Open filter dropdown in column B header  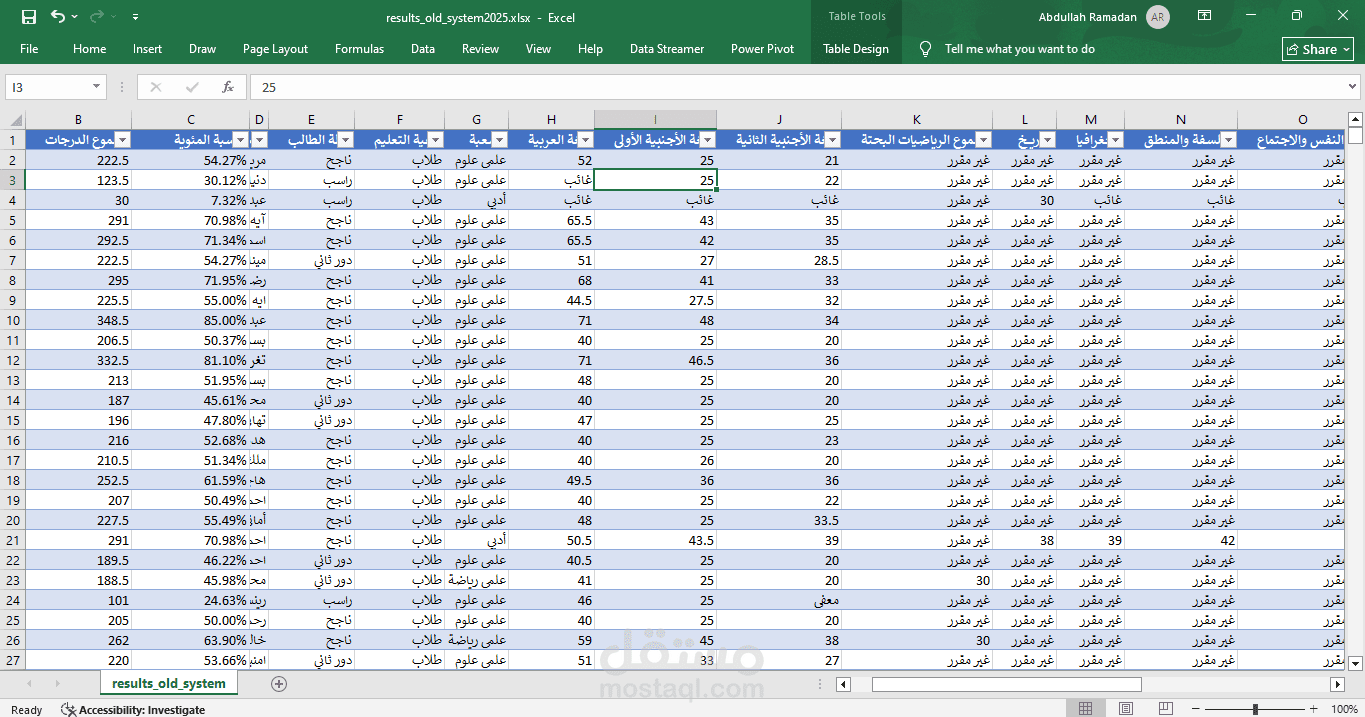[123, 140]
